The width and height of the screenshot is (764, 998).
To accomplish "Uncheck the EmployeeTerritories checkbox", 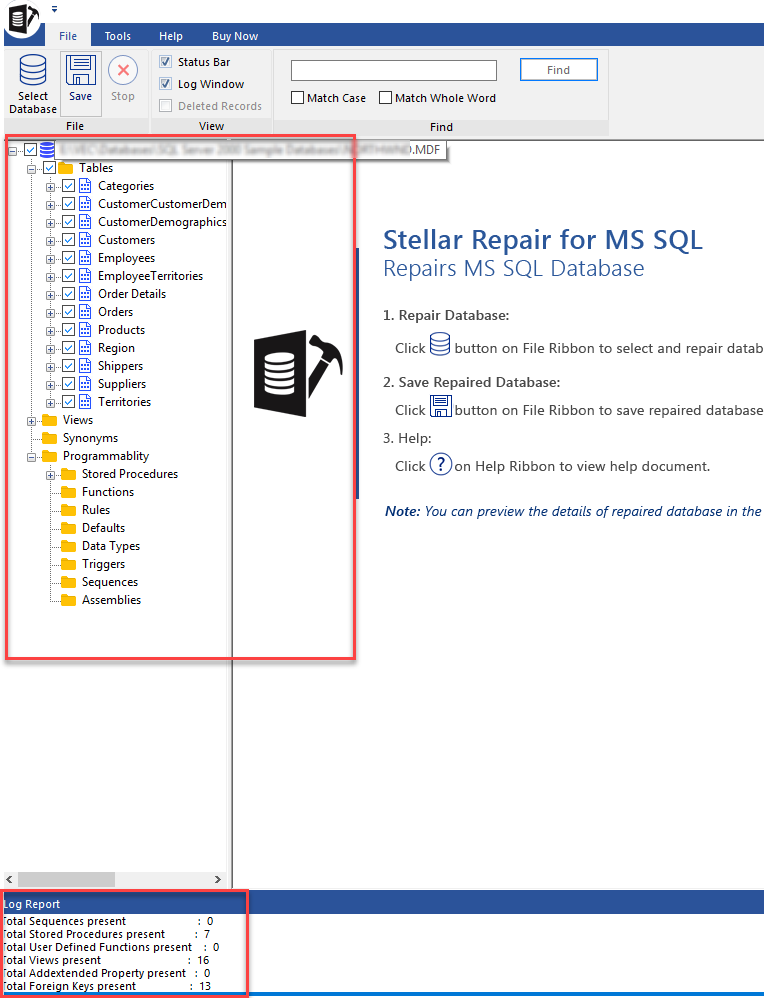I will point(69,276).
